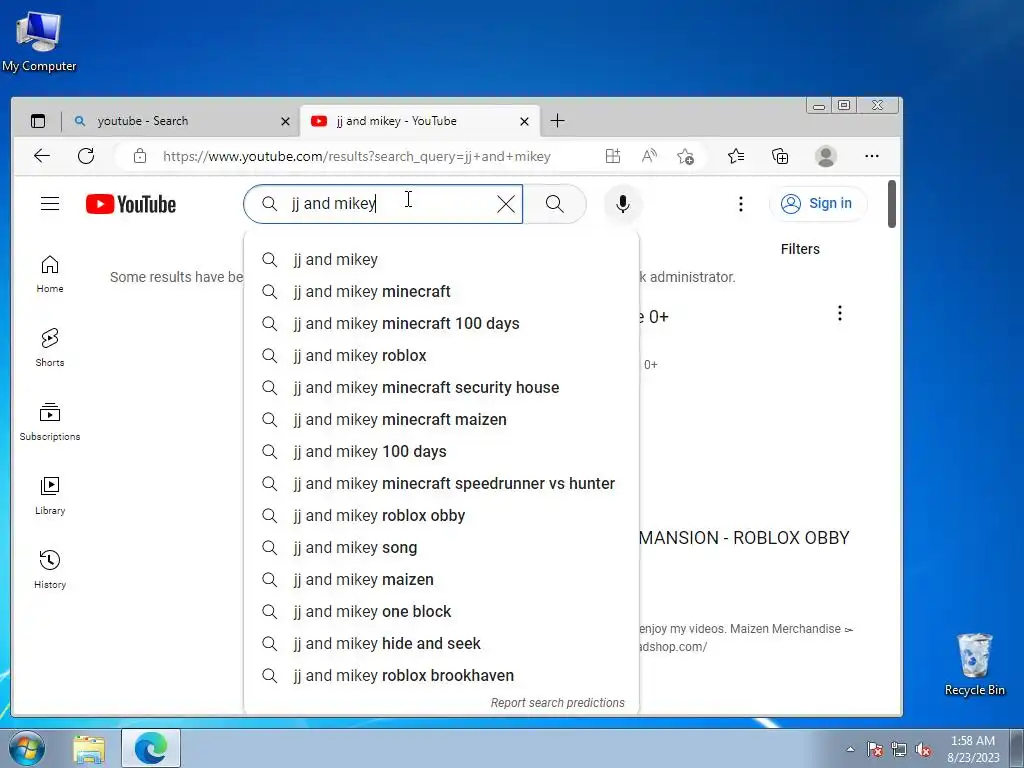Open the video result three-dot options menu
Image resolution: width=1024 pixels, height=768 pixels.
coord(840,313)
